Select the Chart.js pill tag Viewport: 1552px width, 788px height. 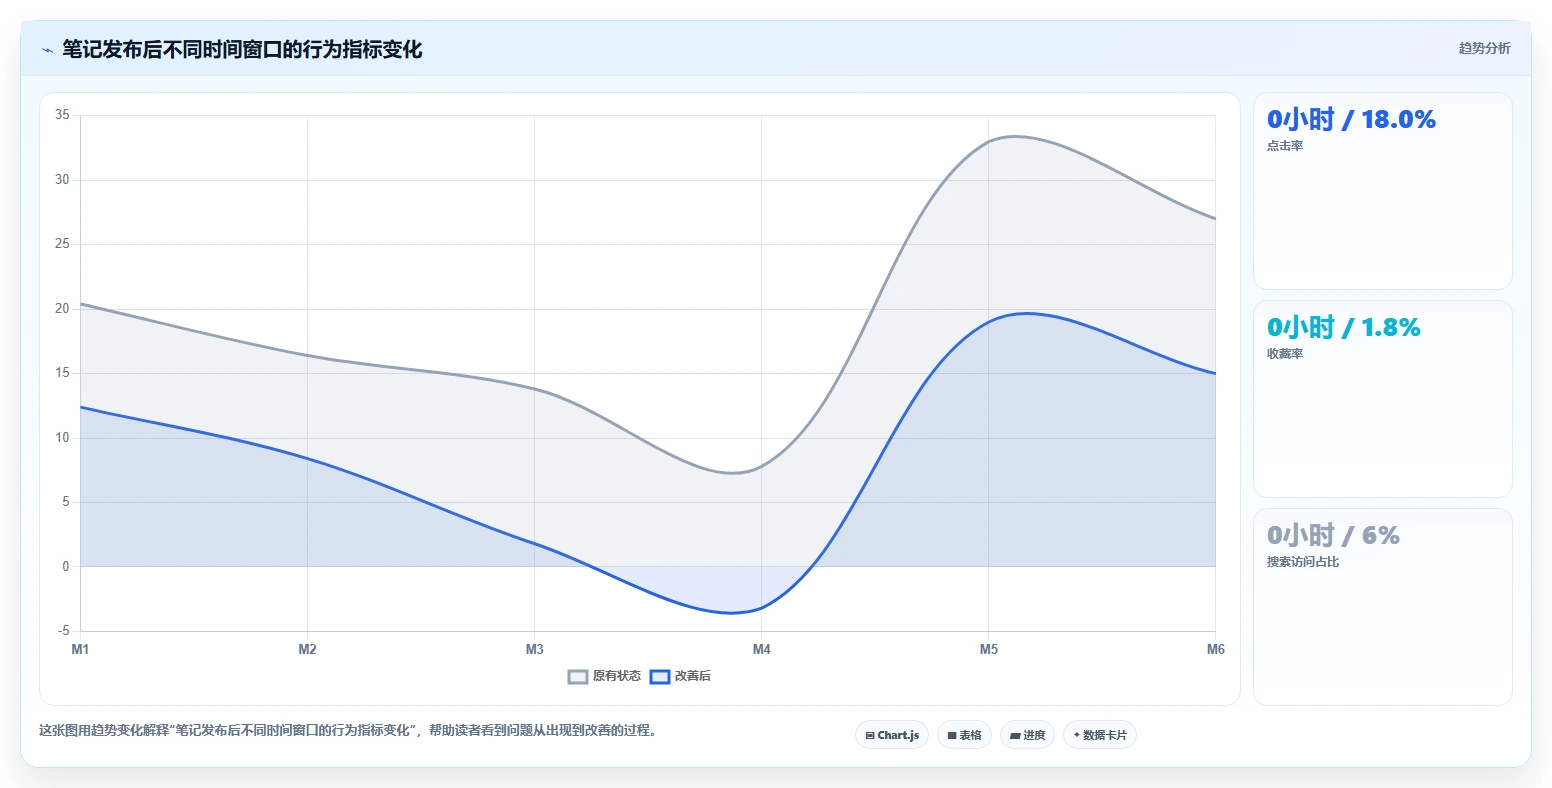point(892,735)
